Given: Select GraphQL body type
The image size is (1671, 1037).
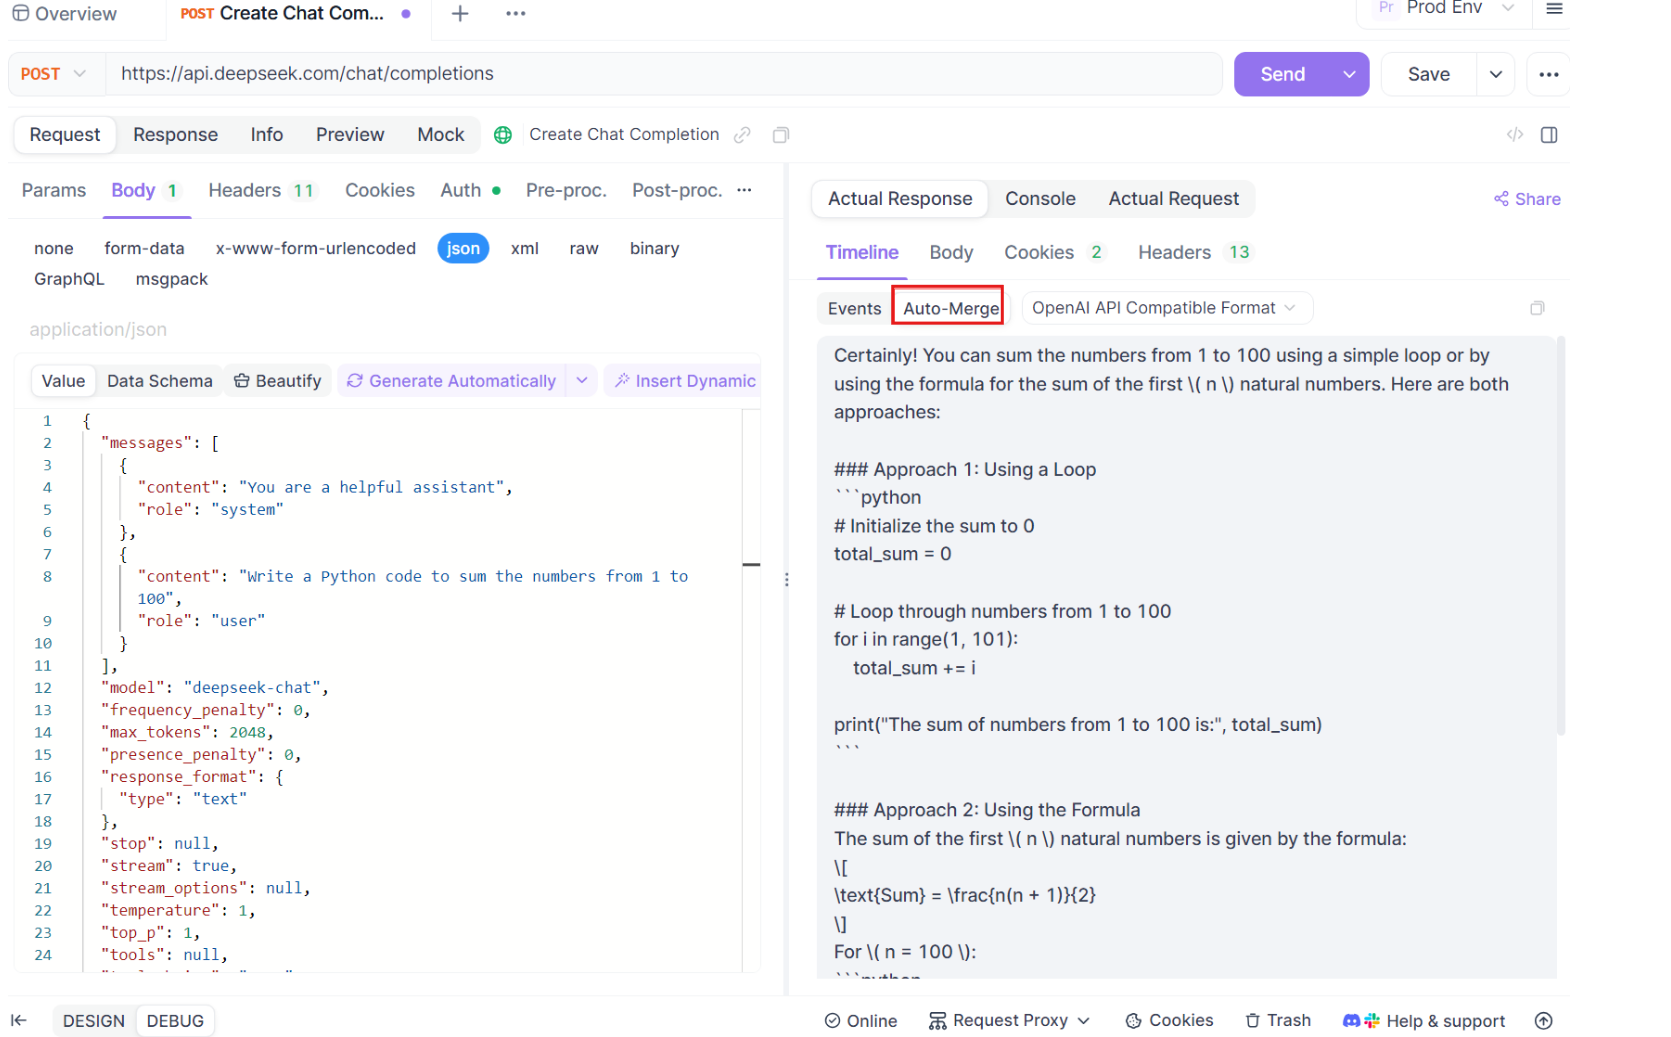Looking at the screenshot, I should [x=69, y=279].
